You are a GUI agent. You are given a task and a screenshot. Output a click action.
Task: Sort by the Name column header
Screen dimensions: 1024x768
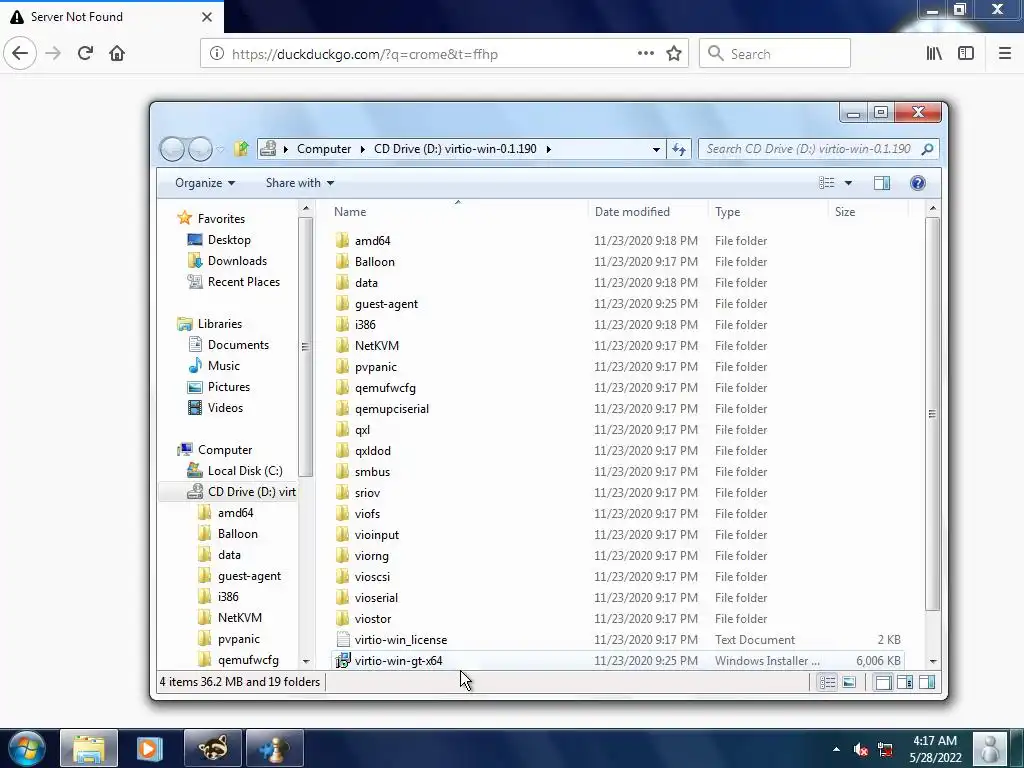click(x=457, y=212)
